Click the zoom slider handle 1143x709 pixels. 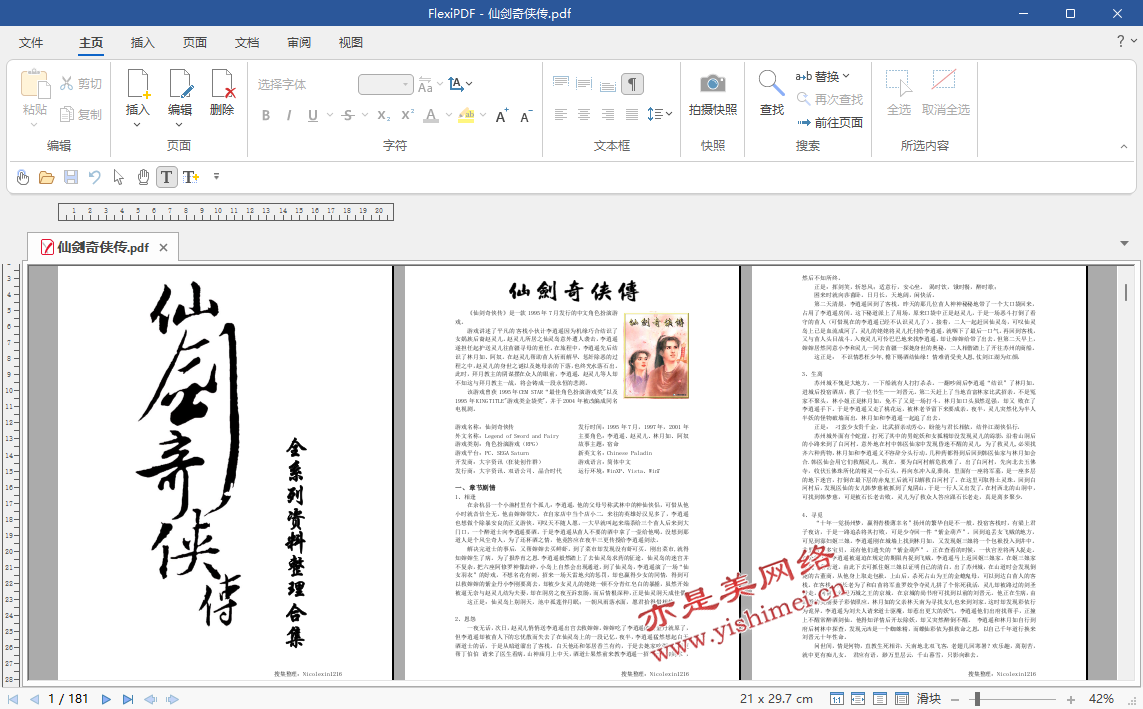(x=977, y=699)
